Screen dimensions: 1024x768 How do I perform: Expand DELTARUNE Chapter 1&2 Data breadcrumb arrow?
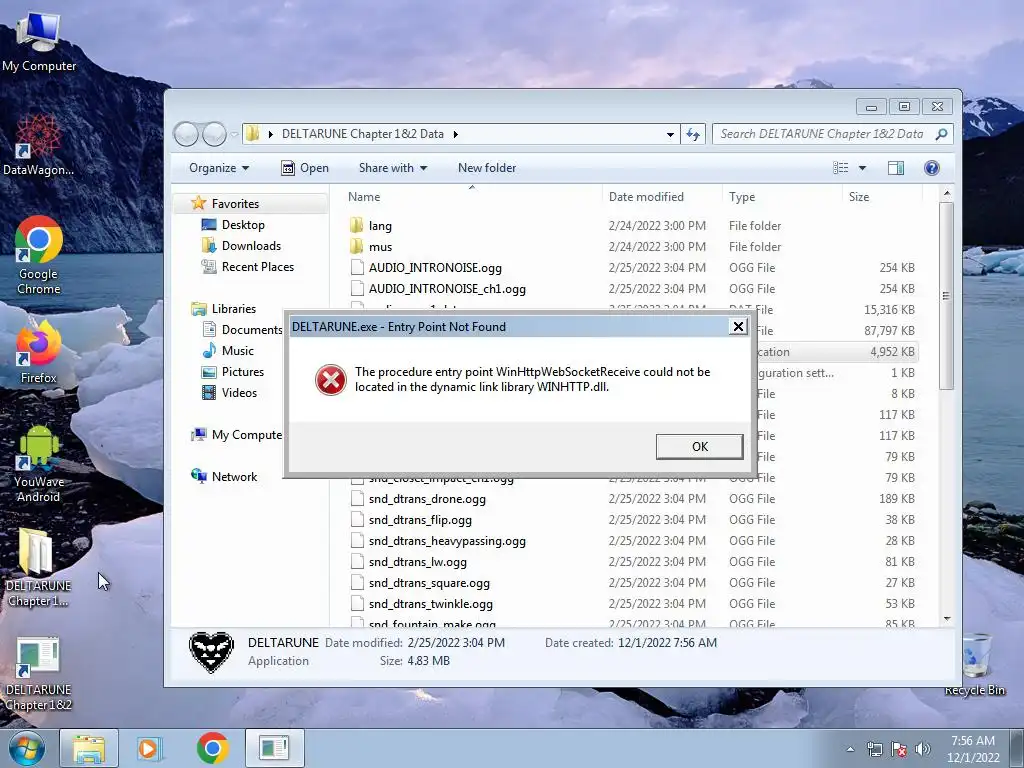click(455, 134)
